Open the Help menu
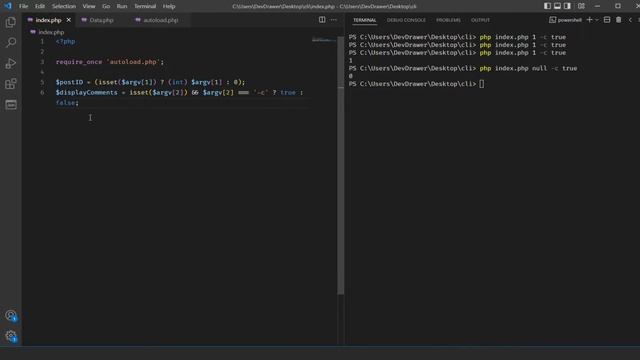640x360 pixels. click(169, 6)
